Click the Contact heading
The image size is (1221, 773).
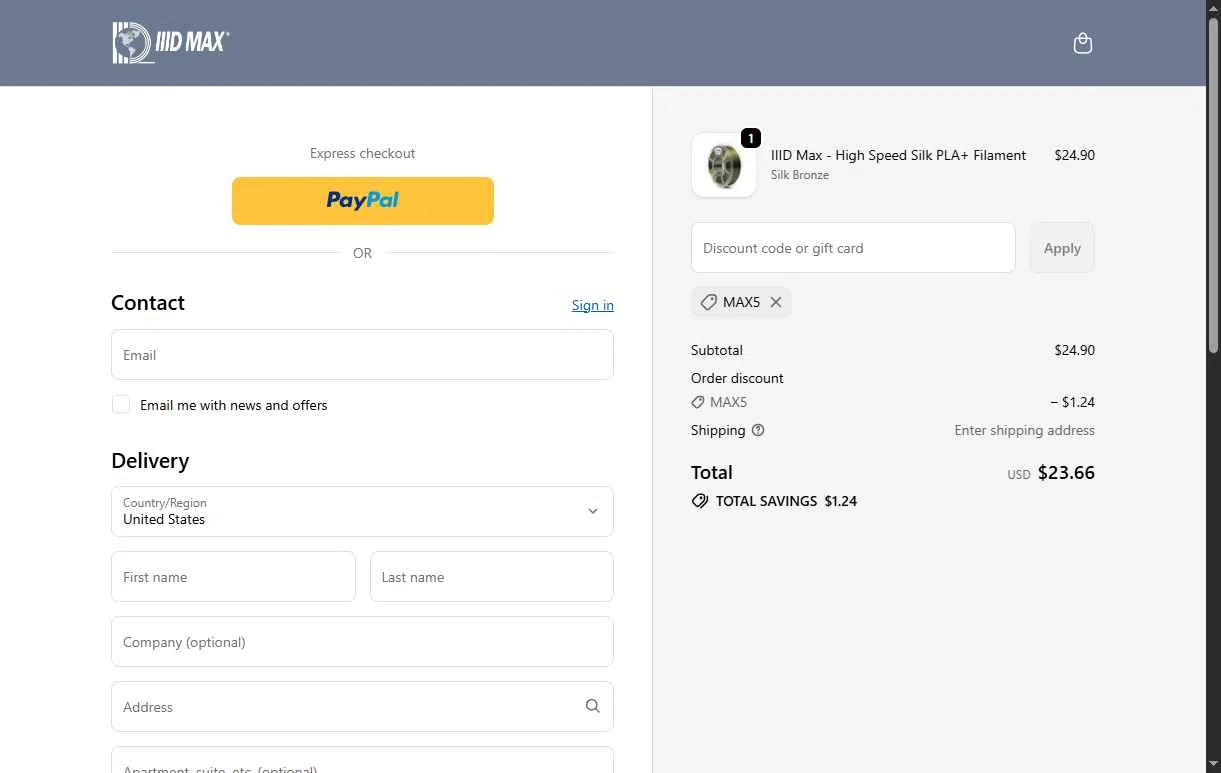point(148,303)
